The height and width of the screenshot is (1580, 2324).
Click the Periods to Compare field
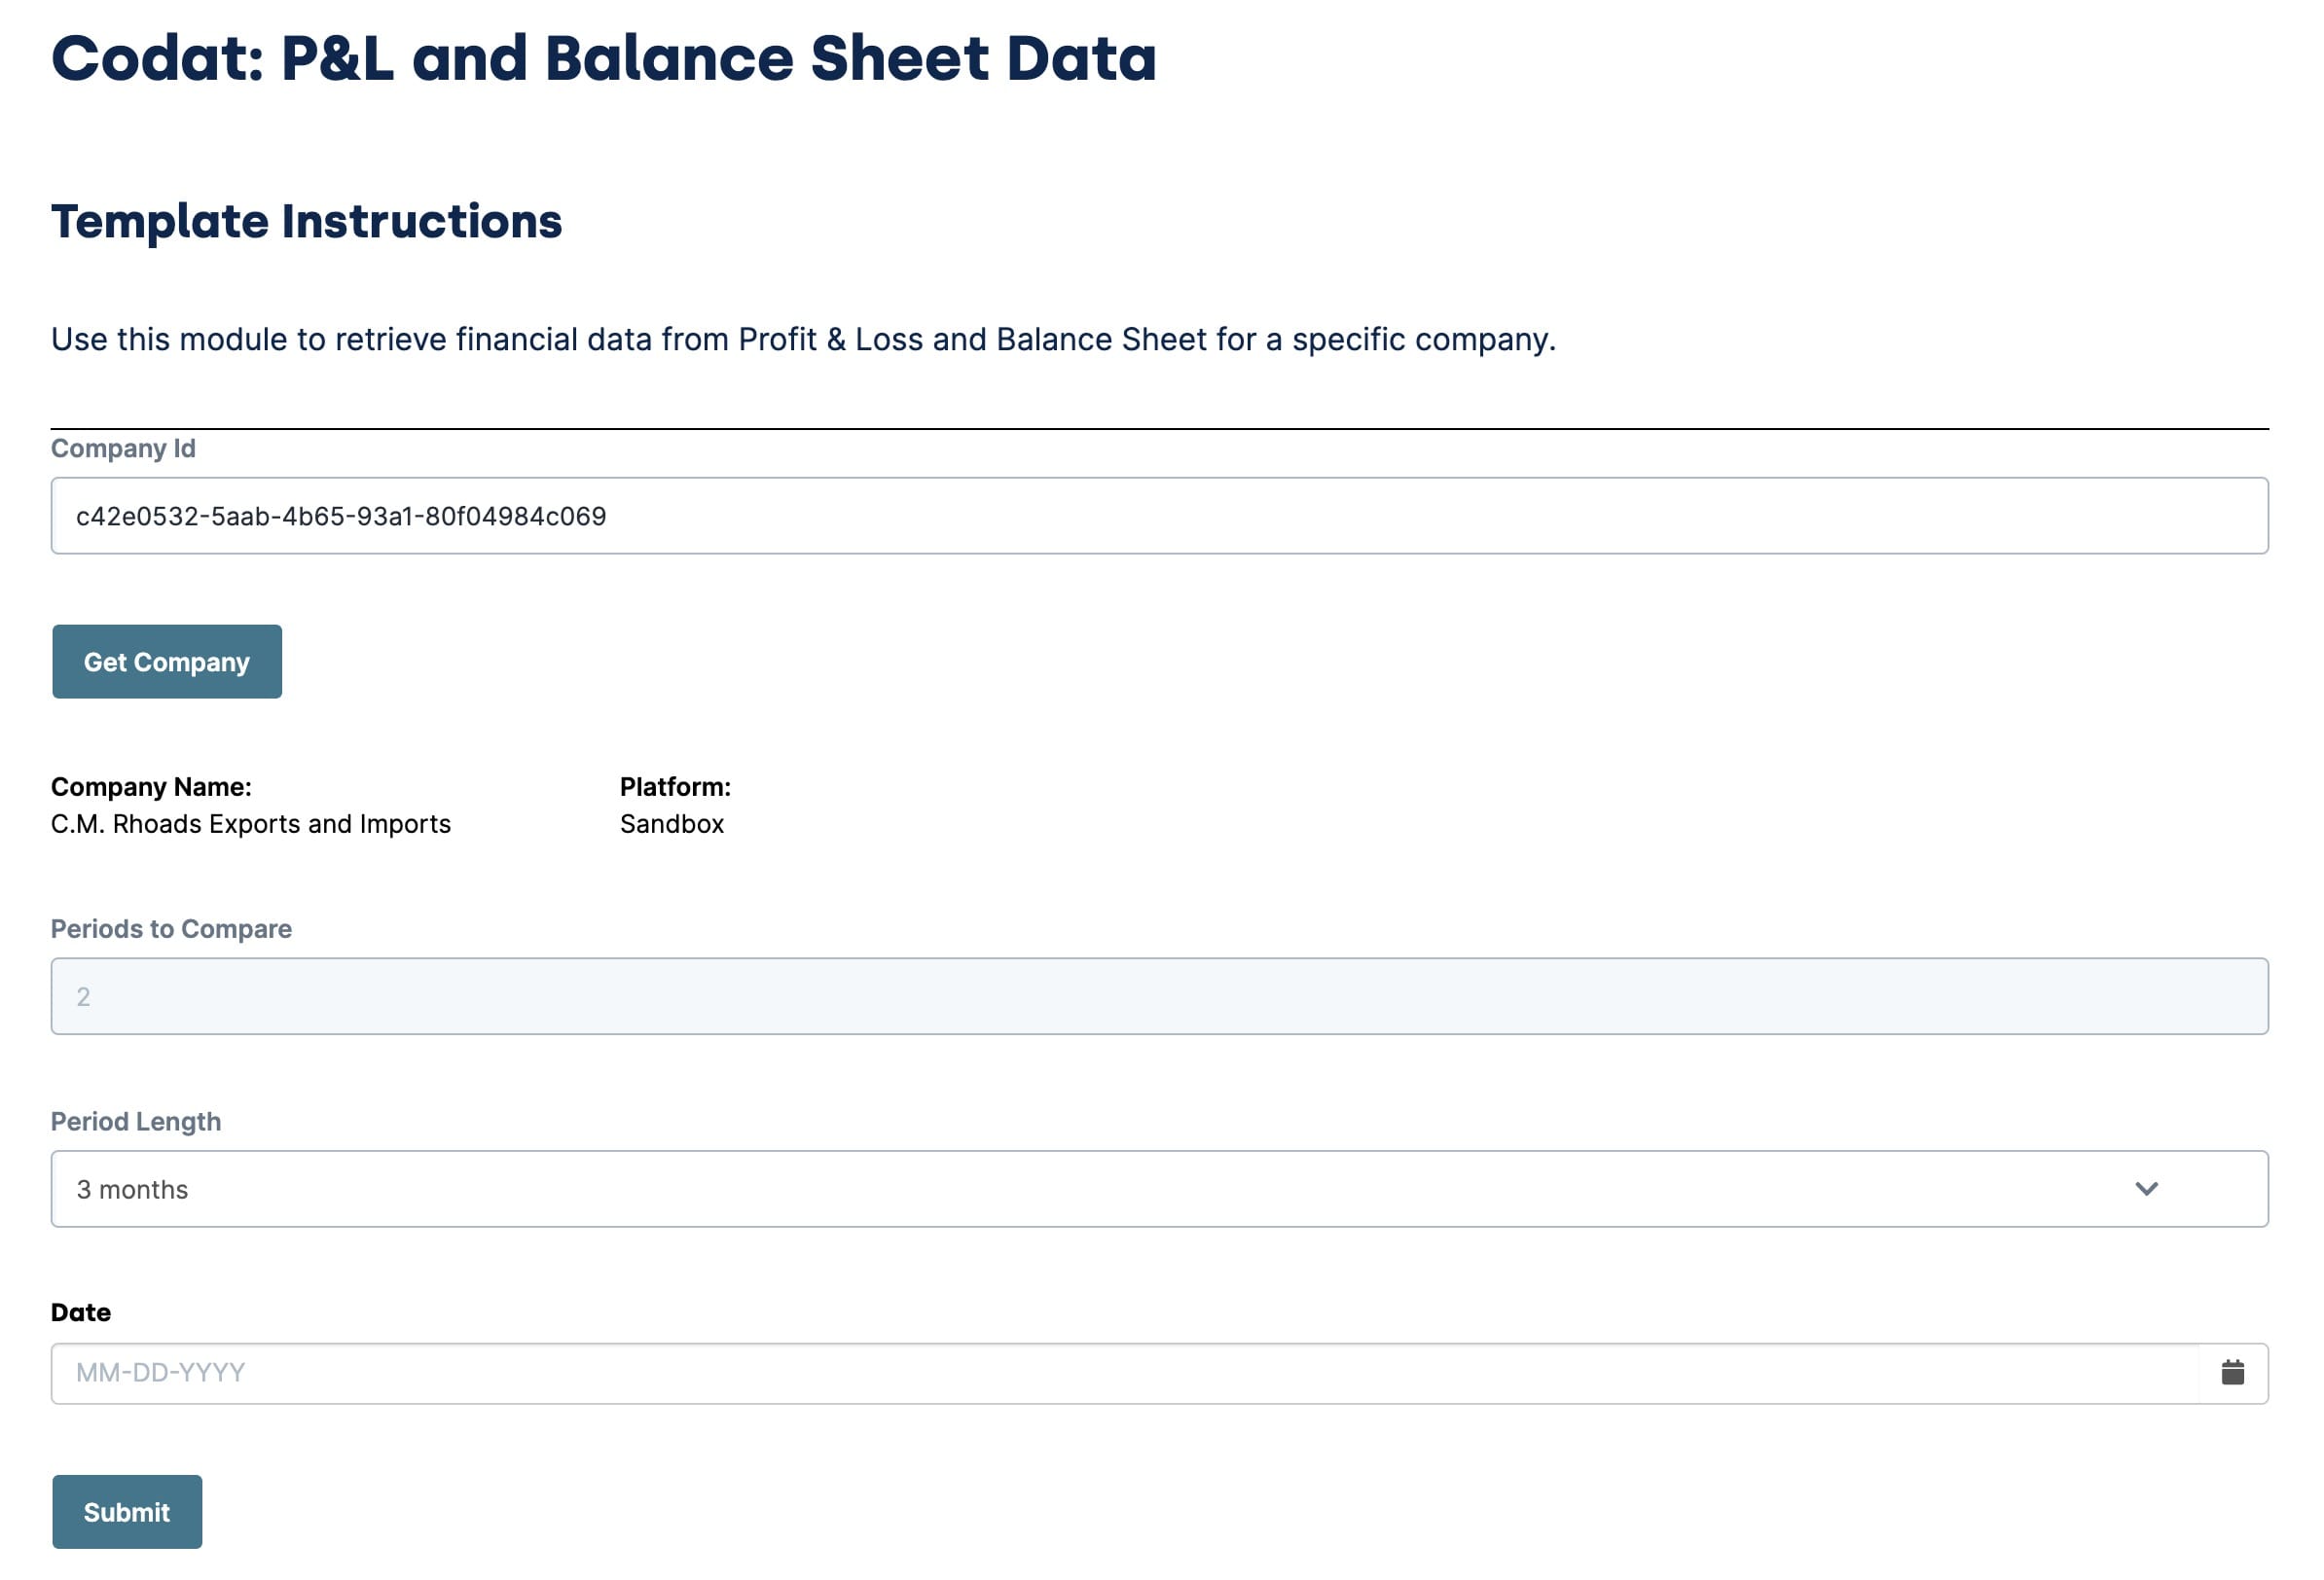(1160, 996)
